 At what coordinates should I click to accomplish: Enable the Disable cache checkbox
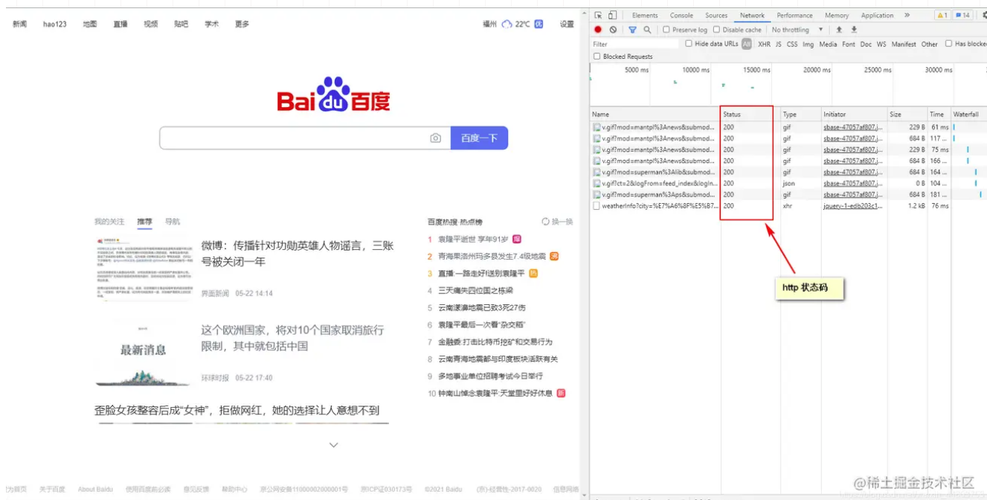point(716,30)
